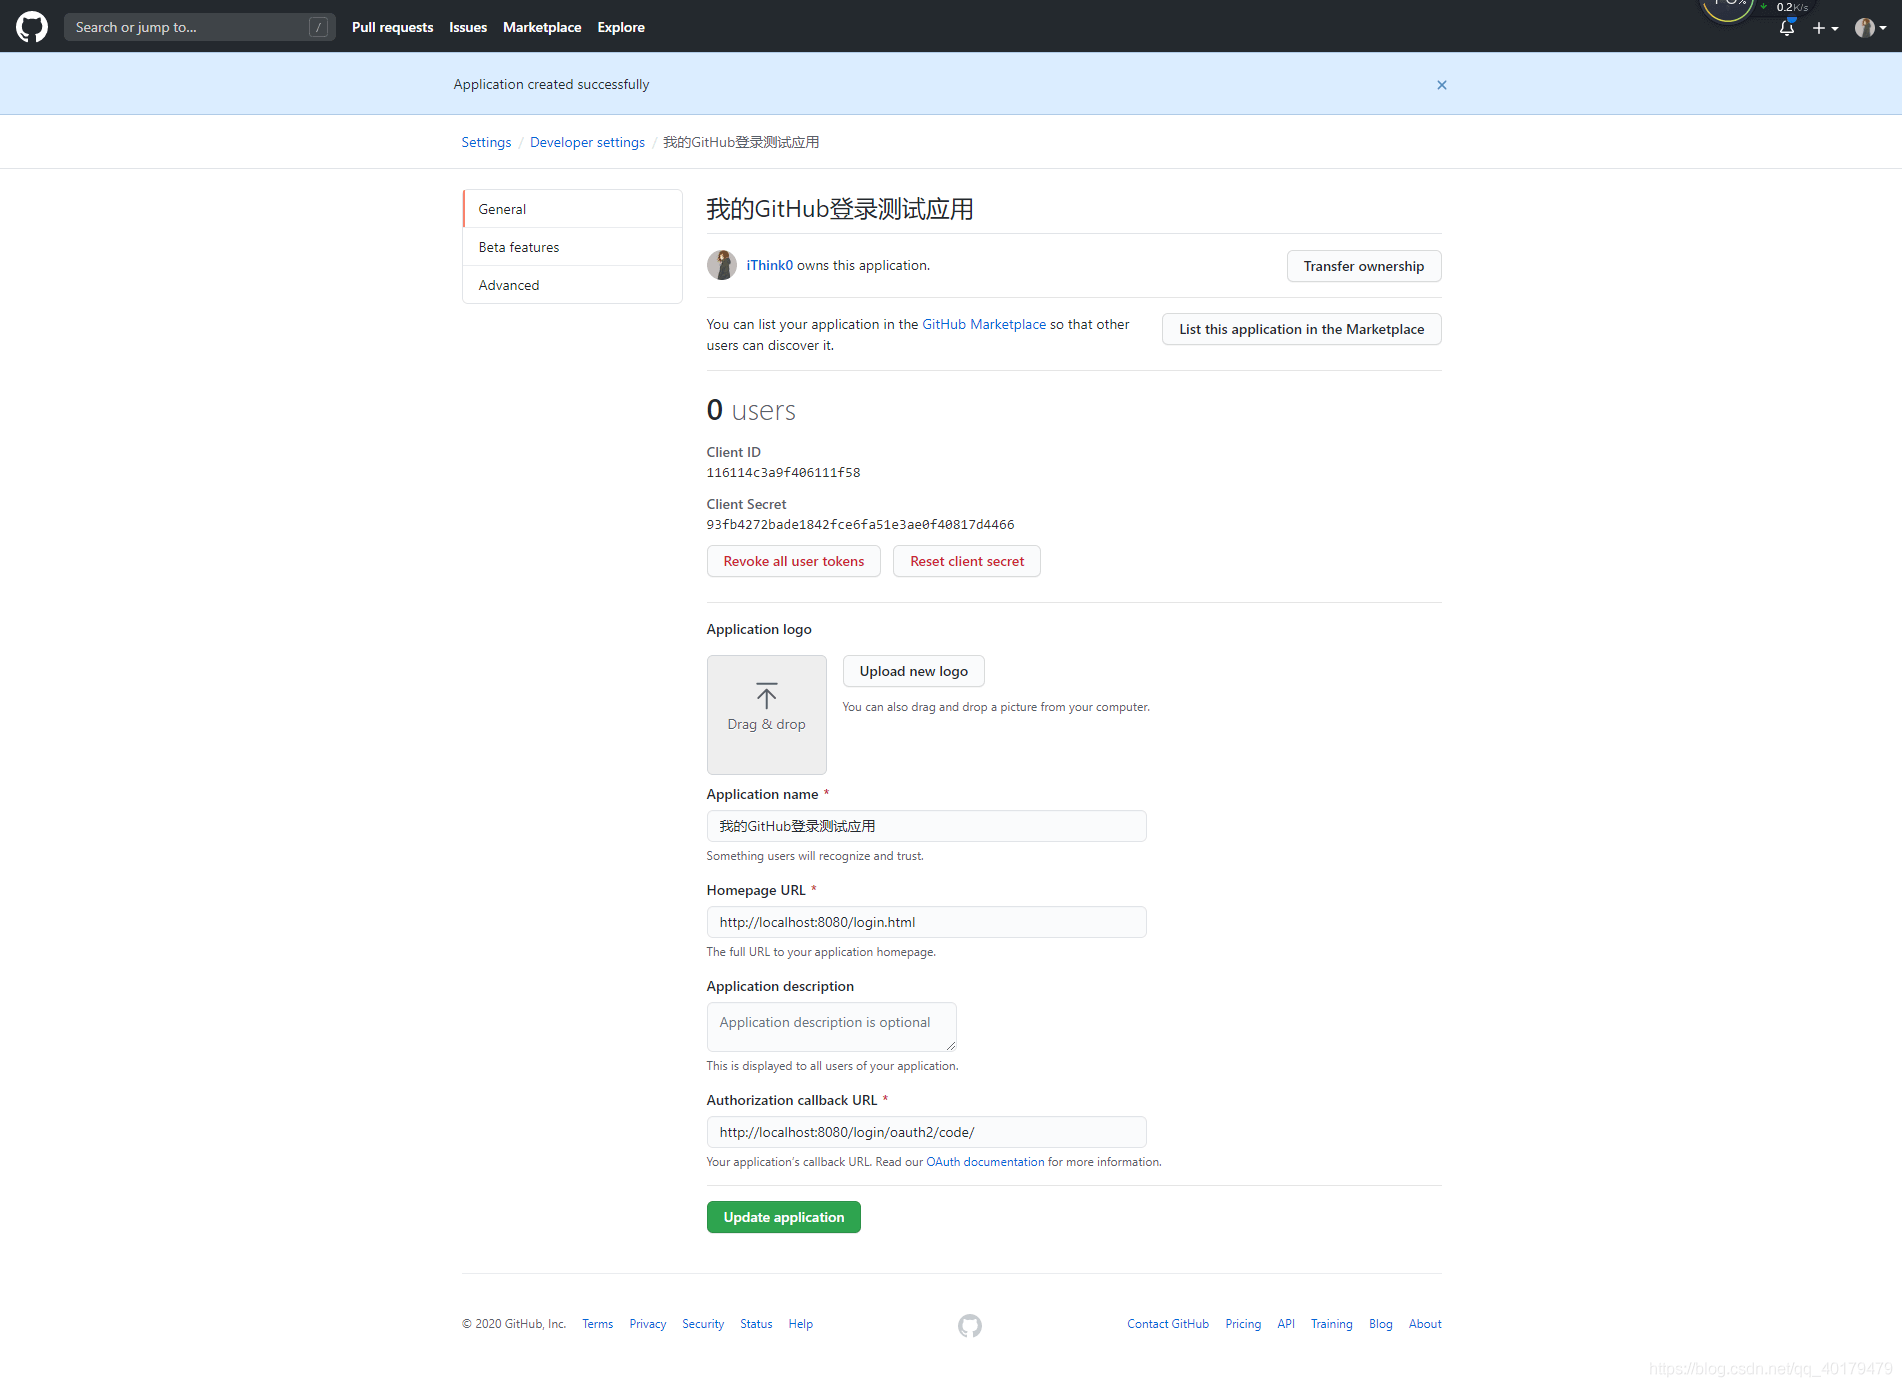Select the General sidebar tab

point(573,209)
